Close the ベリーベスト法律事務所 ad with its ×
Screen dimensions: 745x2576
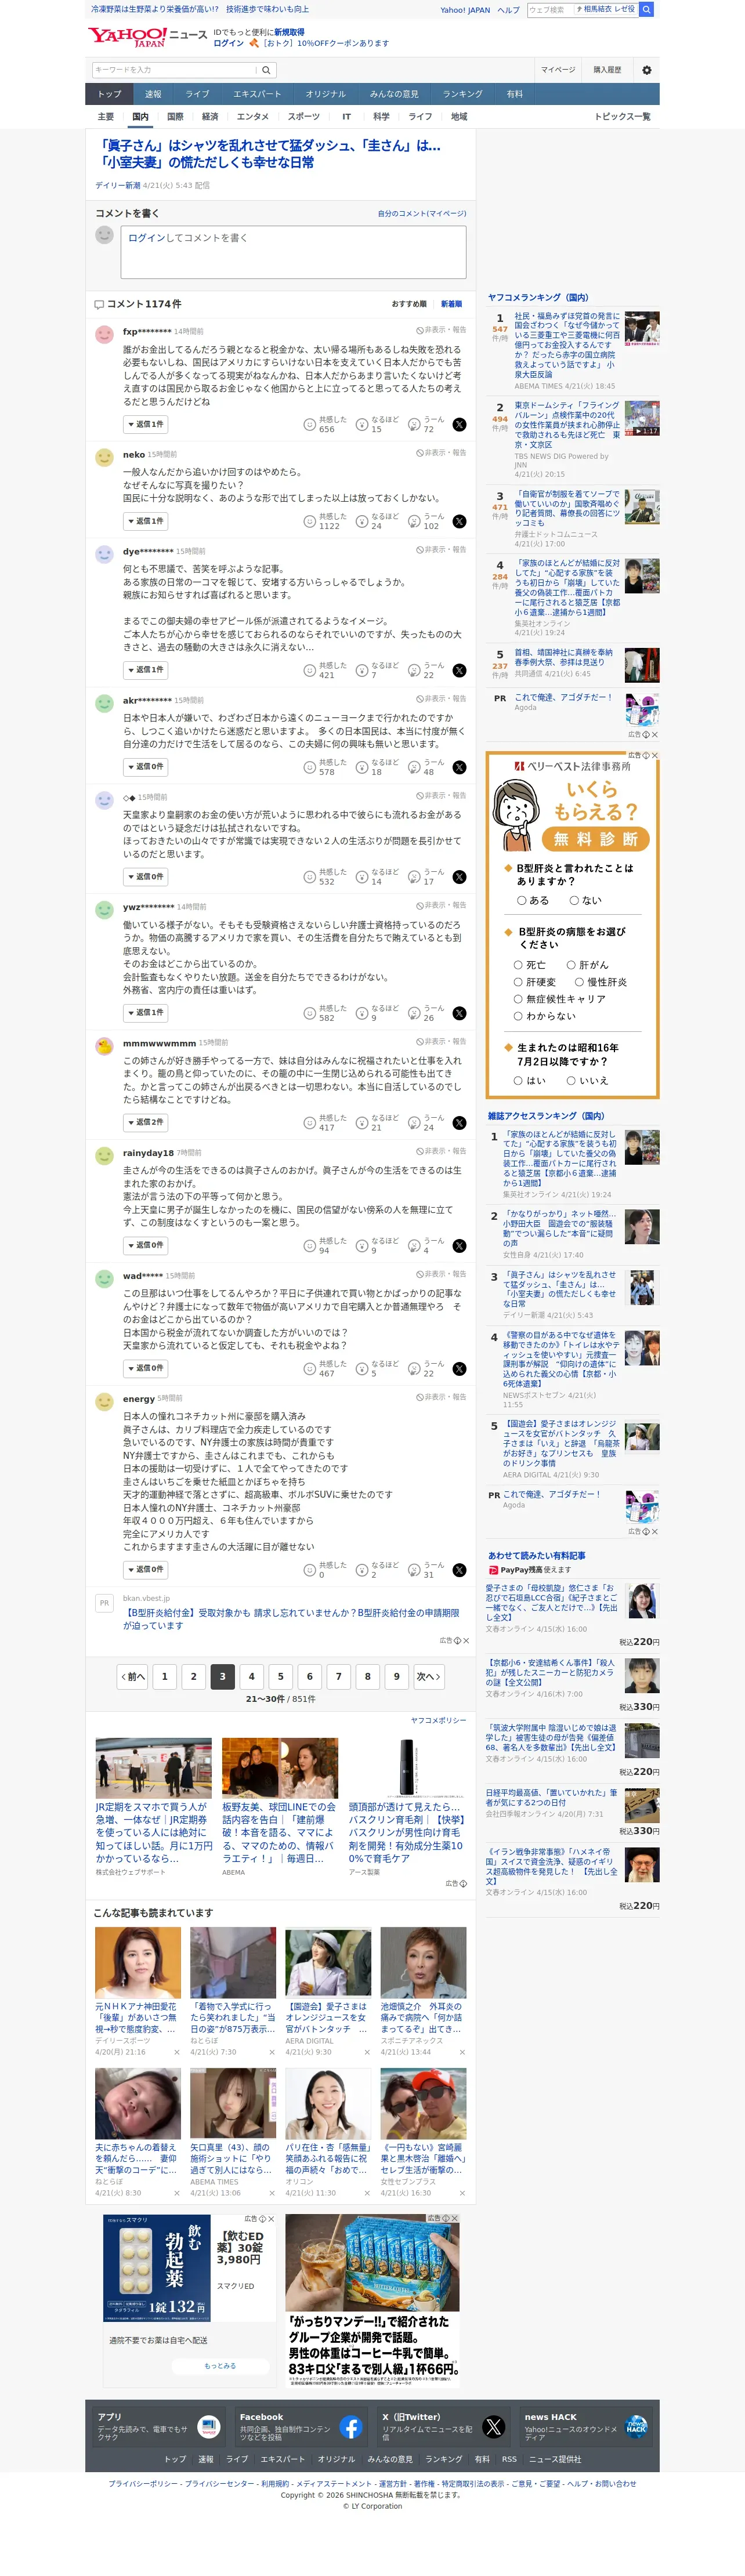click(x=654, y=755)
